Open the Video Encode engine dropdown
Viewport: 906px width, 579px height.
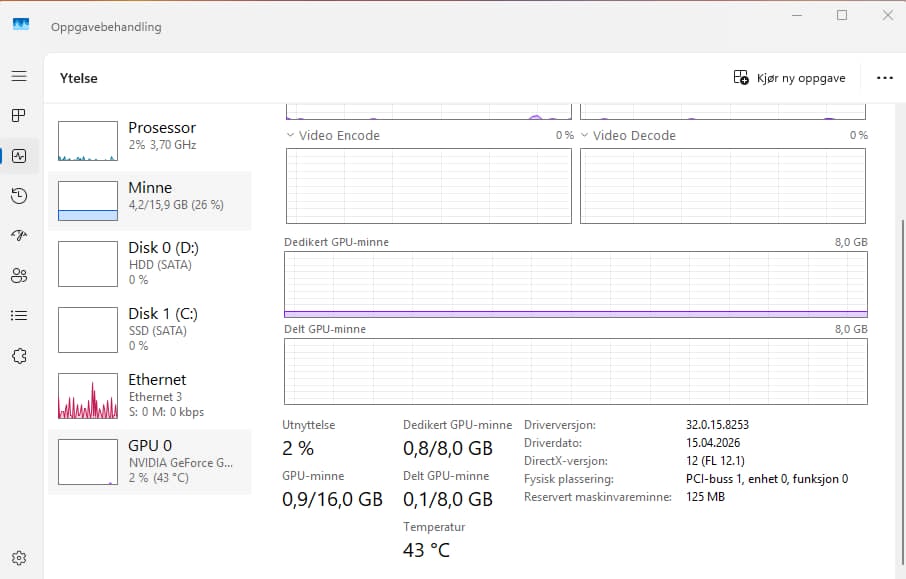pyautogui.click(x=290, y=135)
